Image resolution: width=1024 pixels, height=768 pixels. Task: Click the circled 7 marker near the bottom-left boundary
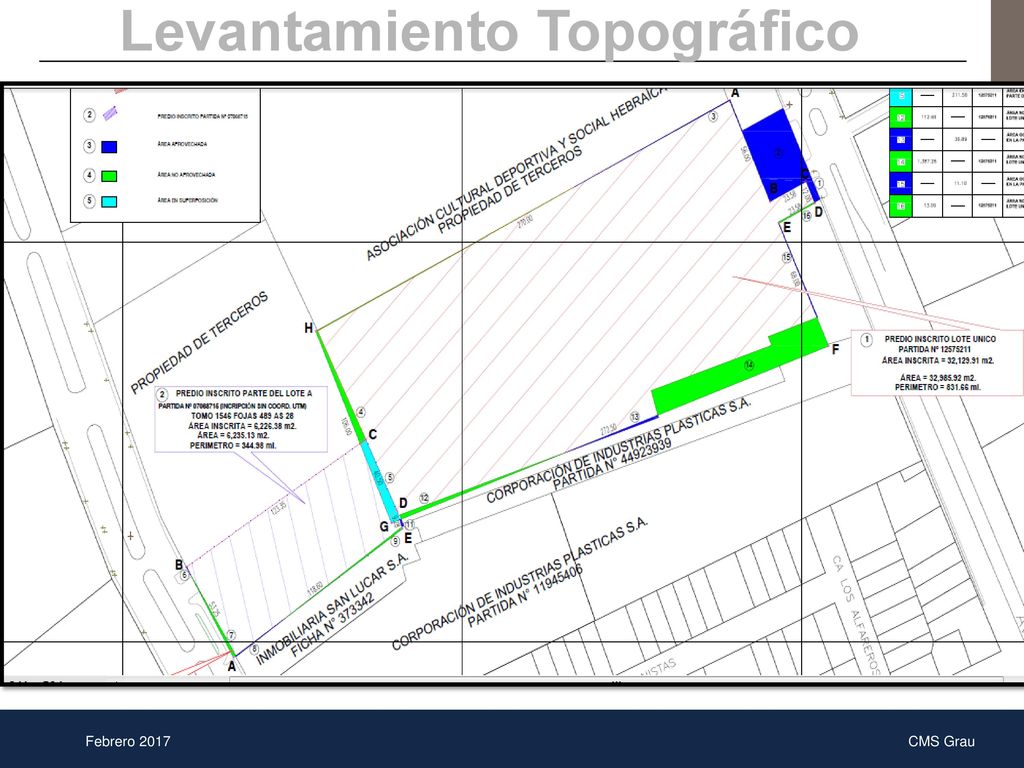click(231, 635)
